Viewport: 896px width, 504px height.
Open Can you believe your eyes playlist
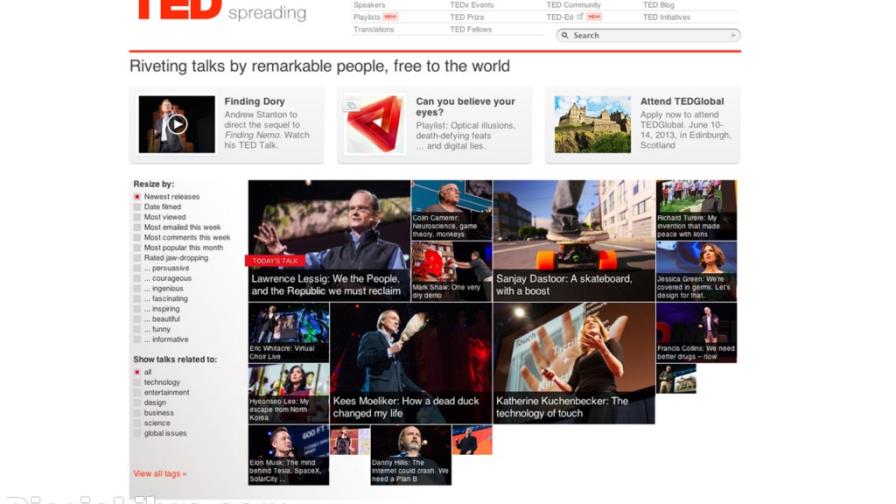point(465,106)
